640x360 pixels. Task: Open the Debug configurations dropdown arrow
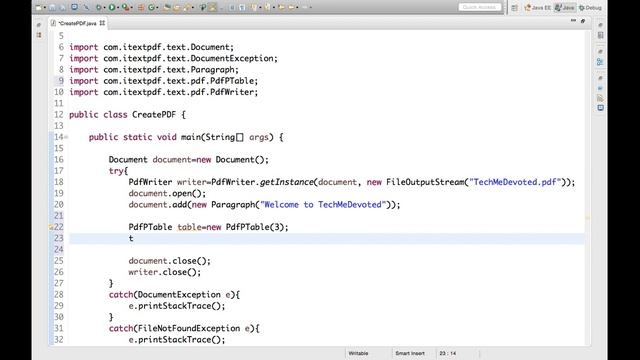(104, 7)
